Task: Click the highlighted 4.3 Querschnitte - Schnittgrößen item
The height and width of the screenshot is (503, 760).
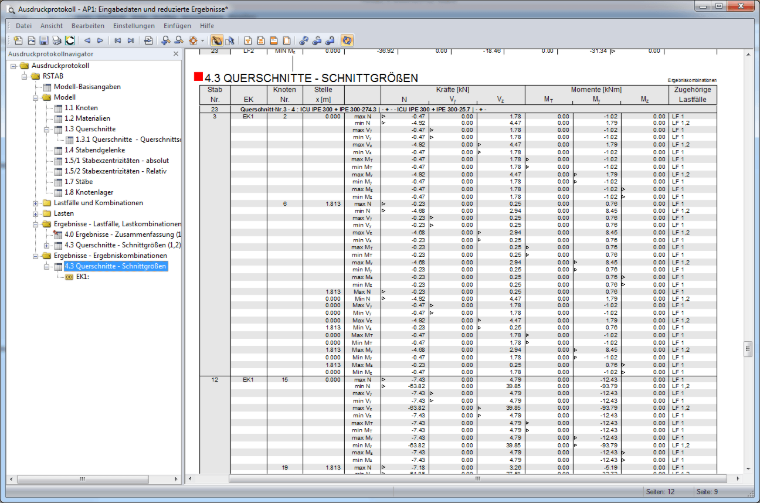Action: (116, 267)
